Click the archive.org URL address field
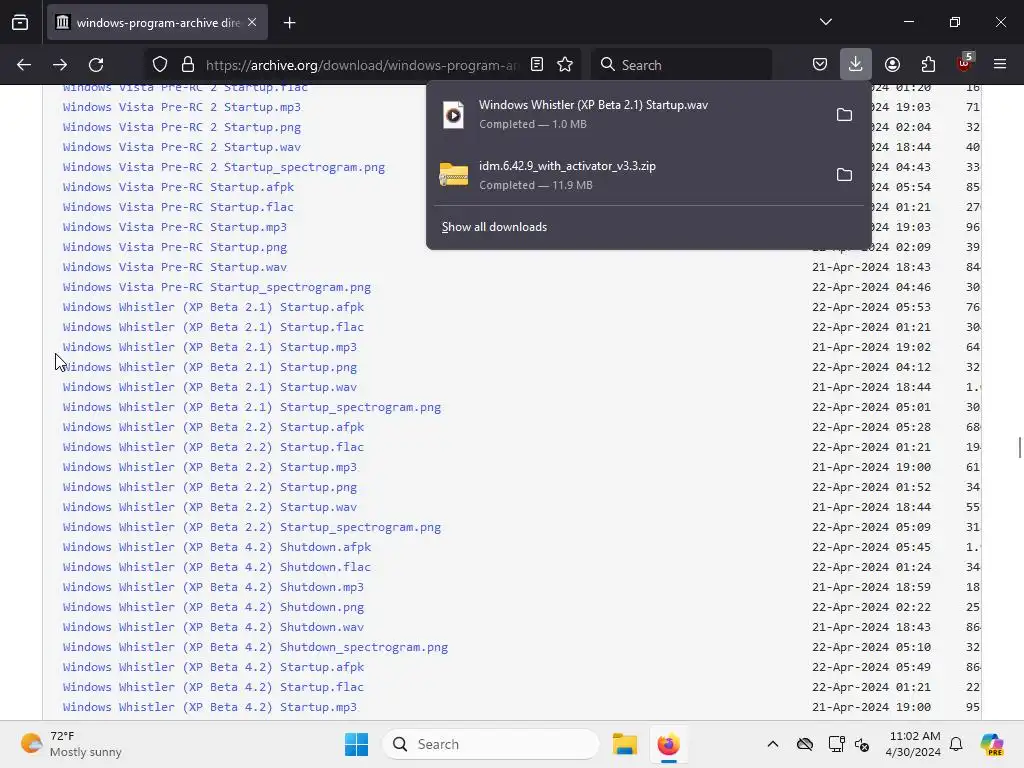Image resolution: width=1024 pixels, height=768 pixels. [362, 65]
